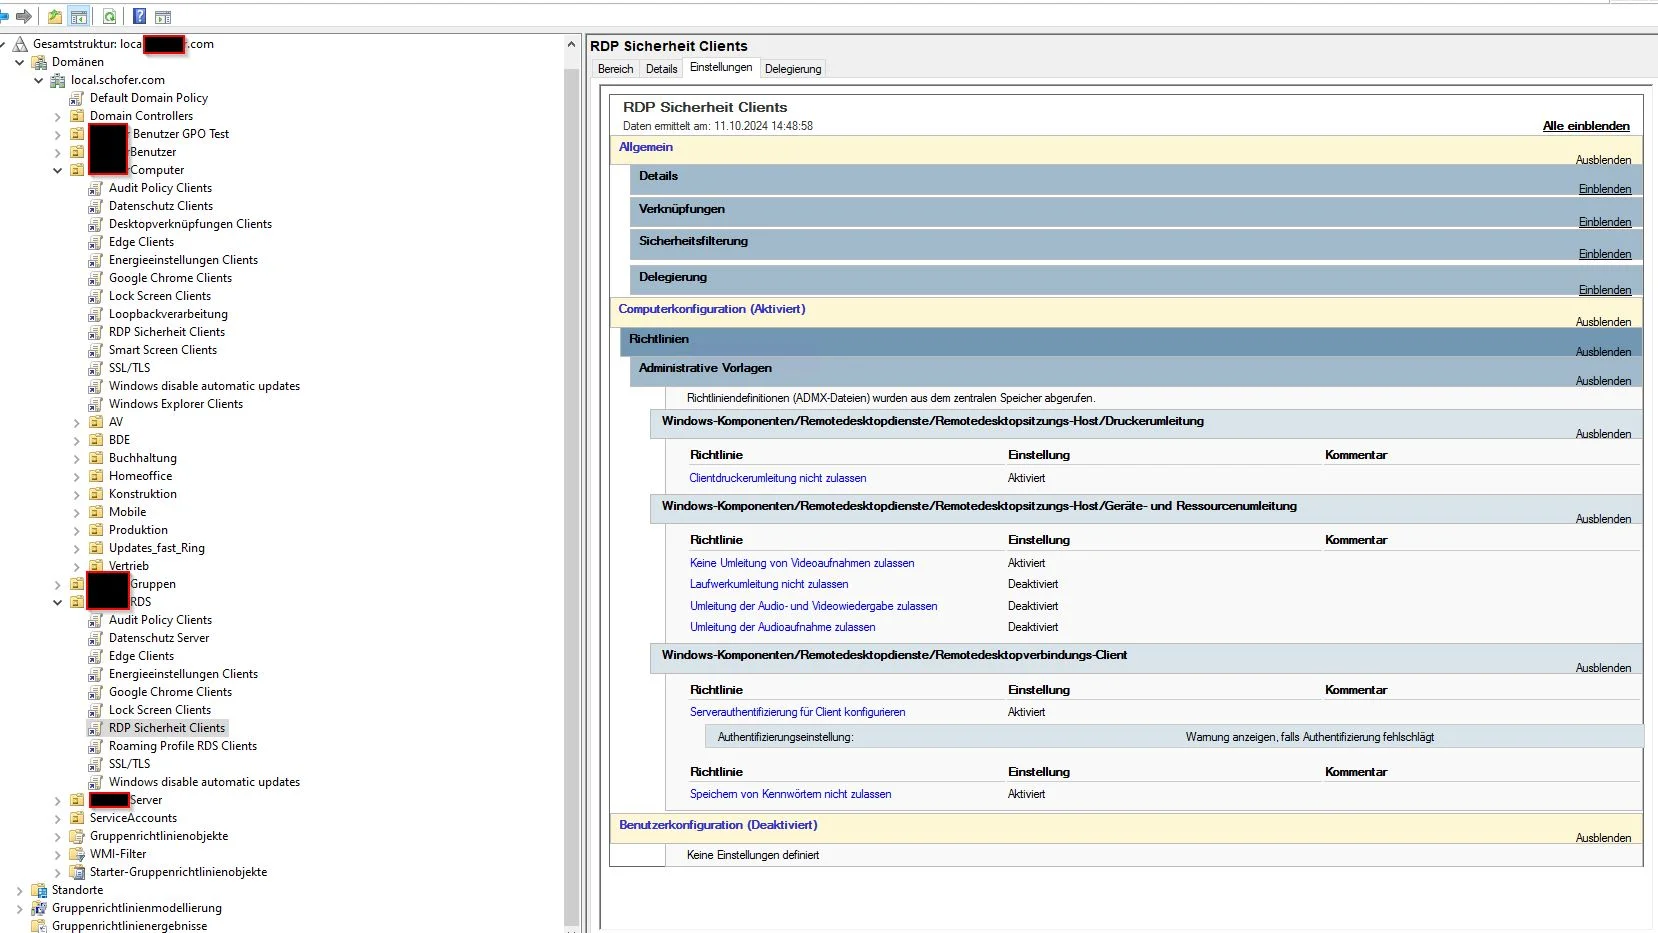1658x933 pixels.
Task: Click the Default Domain Policy GPO icon
Action: click(77, 98)
